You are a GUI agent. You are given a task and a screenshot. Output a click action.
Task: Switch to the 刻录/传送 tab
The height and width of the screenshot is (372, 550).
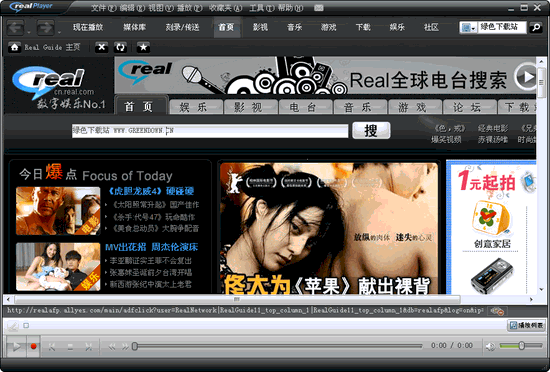[183, 27]
